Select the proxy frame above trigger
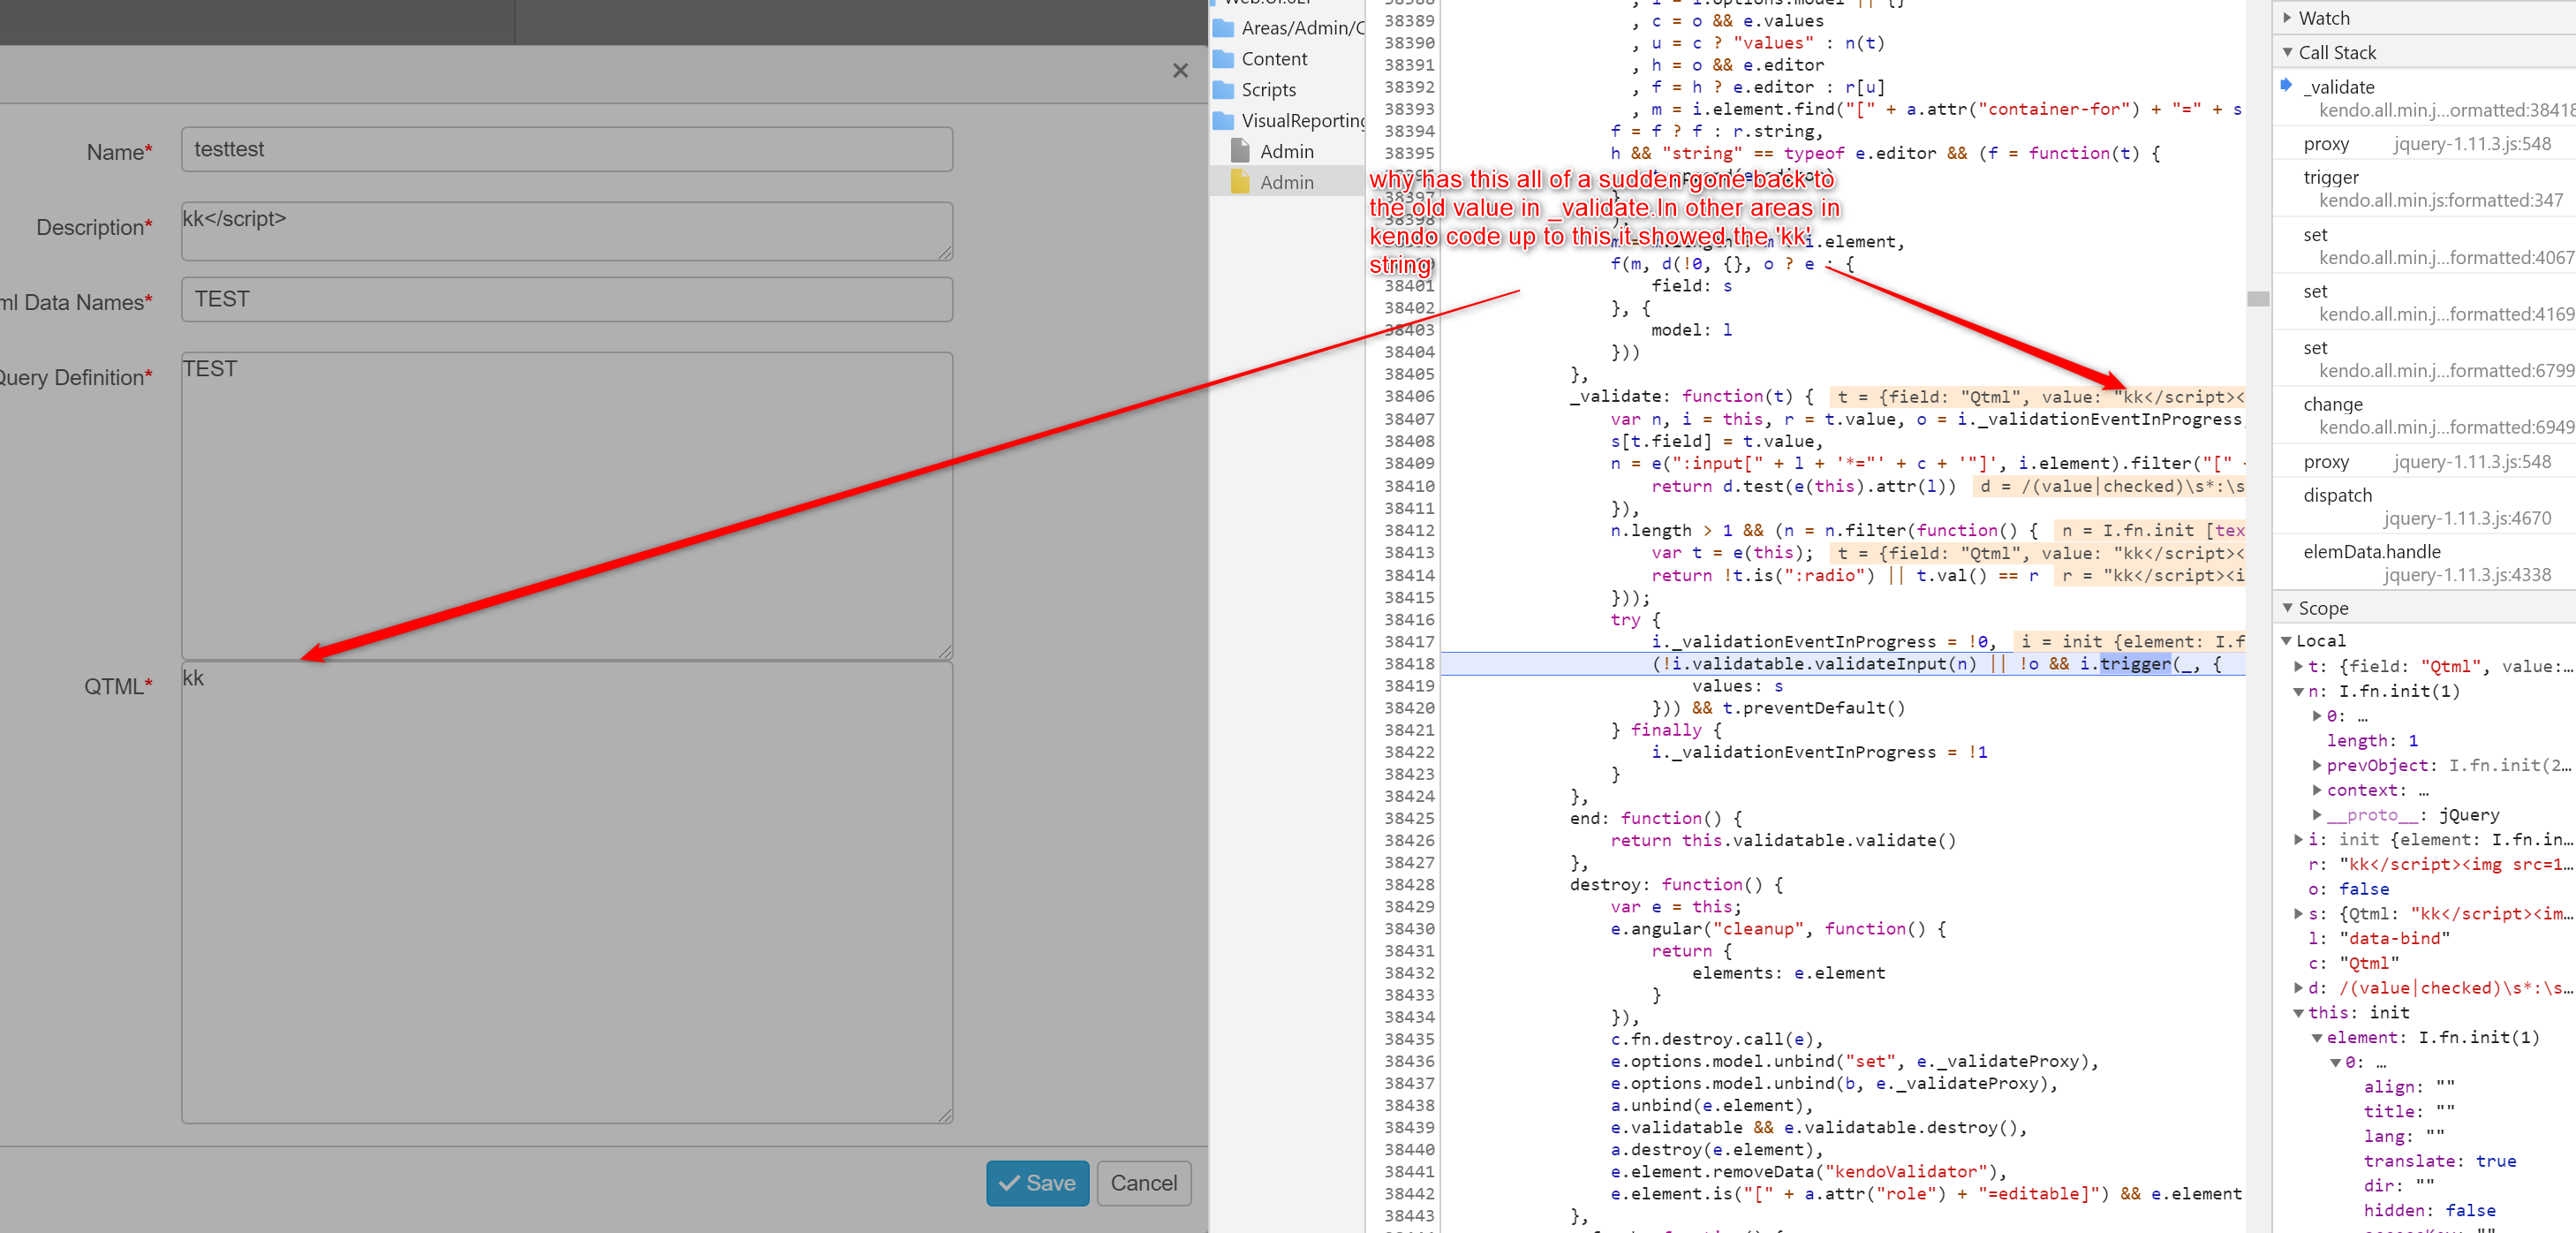The image size is (2576, 1233). [2425, 144]
